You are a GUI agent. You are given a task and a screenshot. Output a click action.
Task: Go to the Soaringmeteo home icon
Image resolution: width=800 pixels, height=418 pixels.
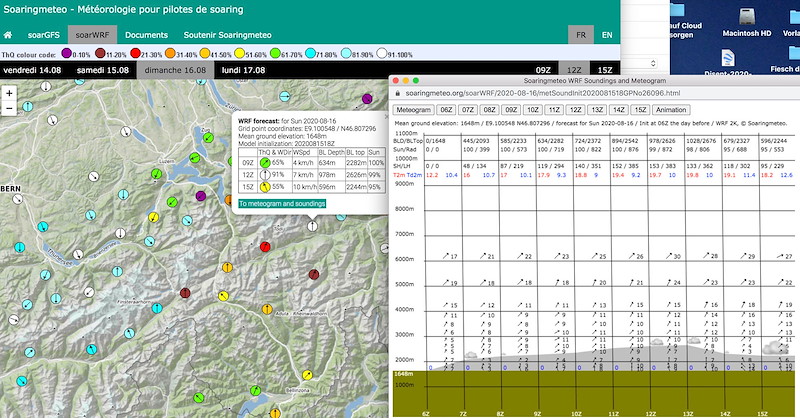[x=8, y=35]
